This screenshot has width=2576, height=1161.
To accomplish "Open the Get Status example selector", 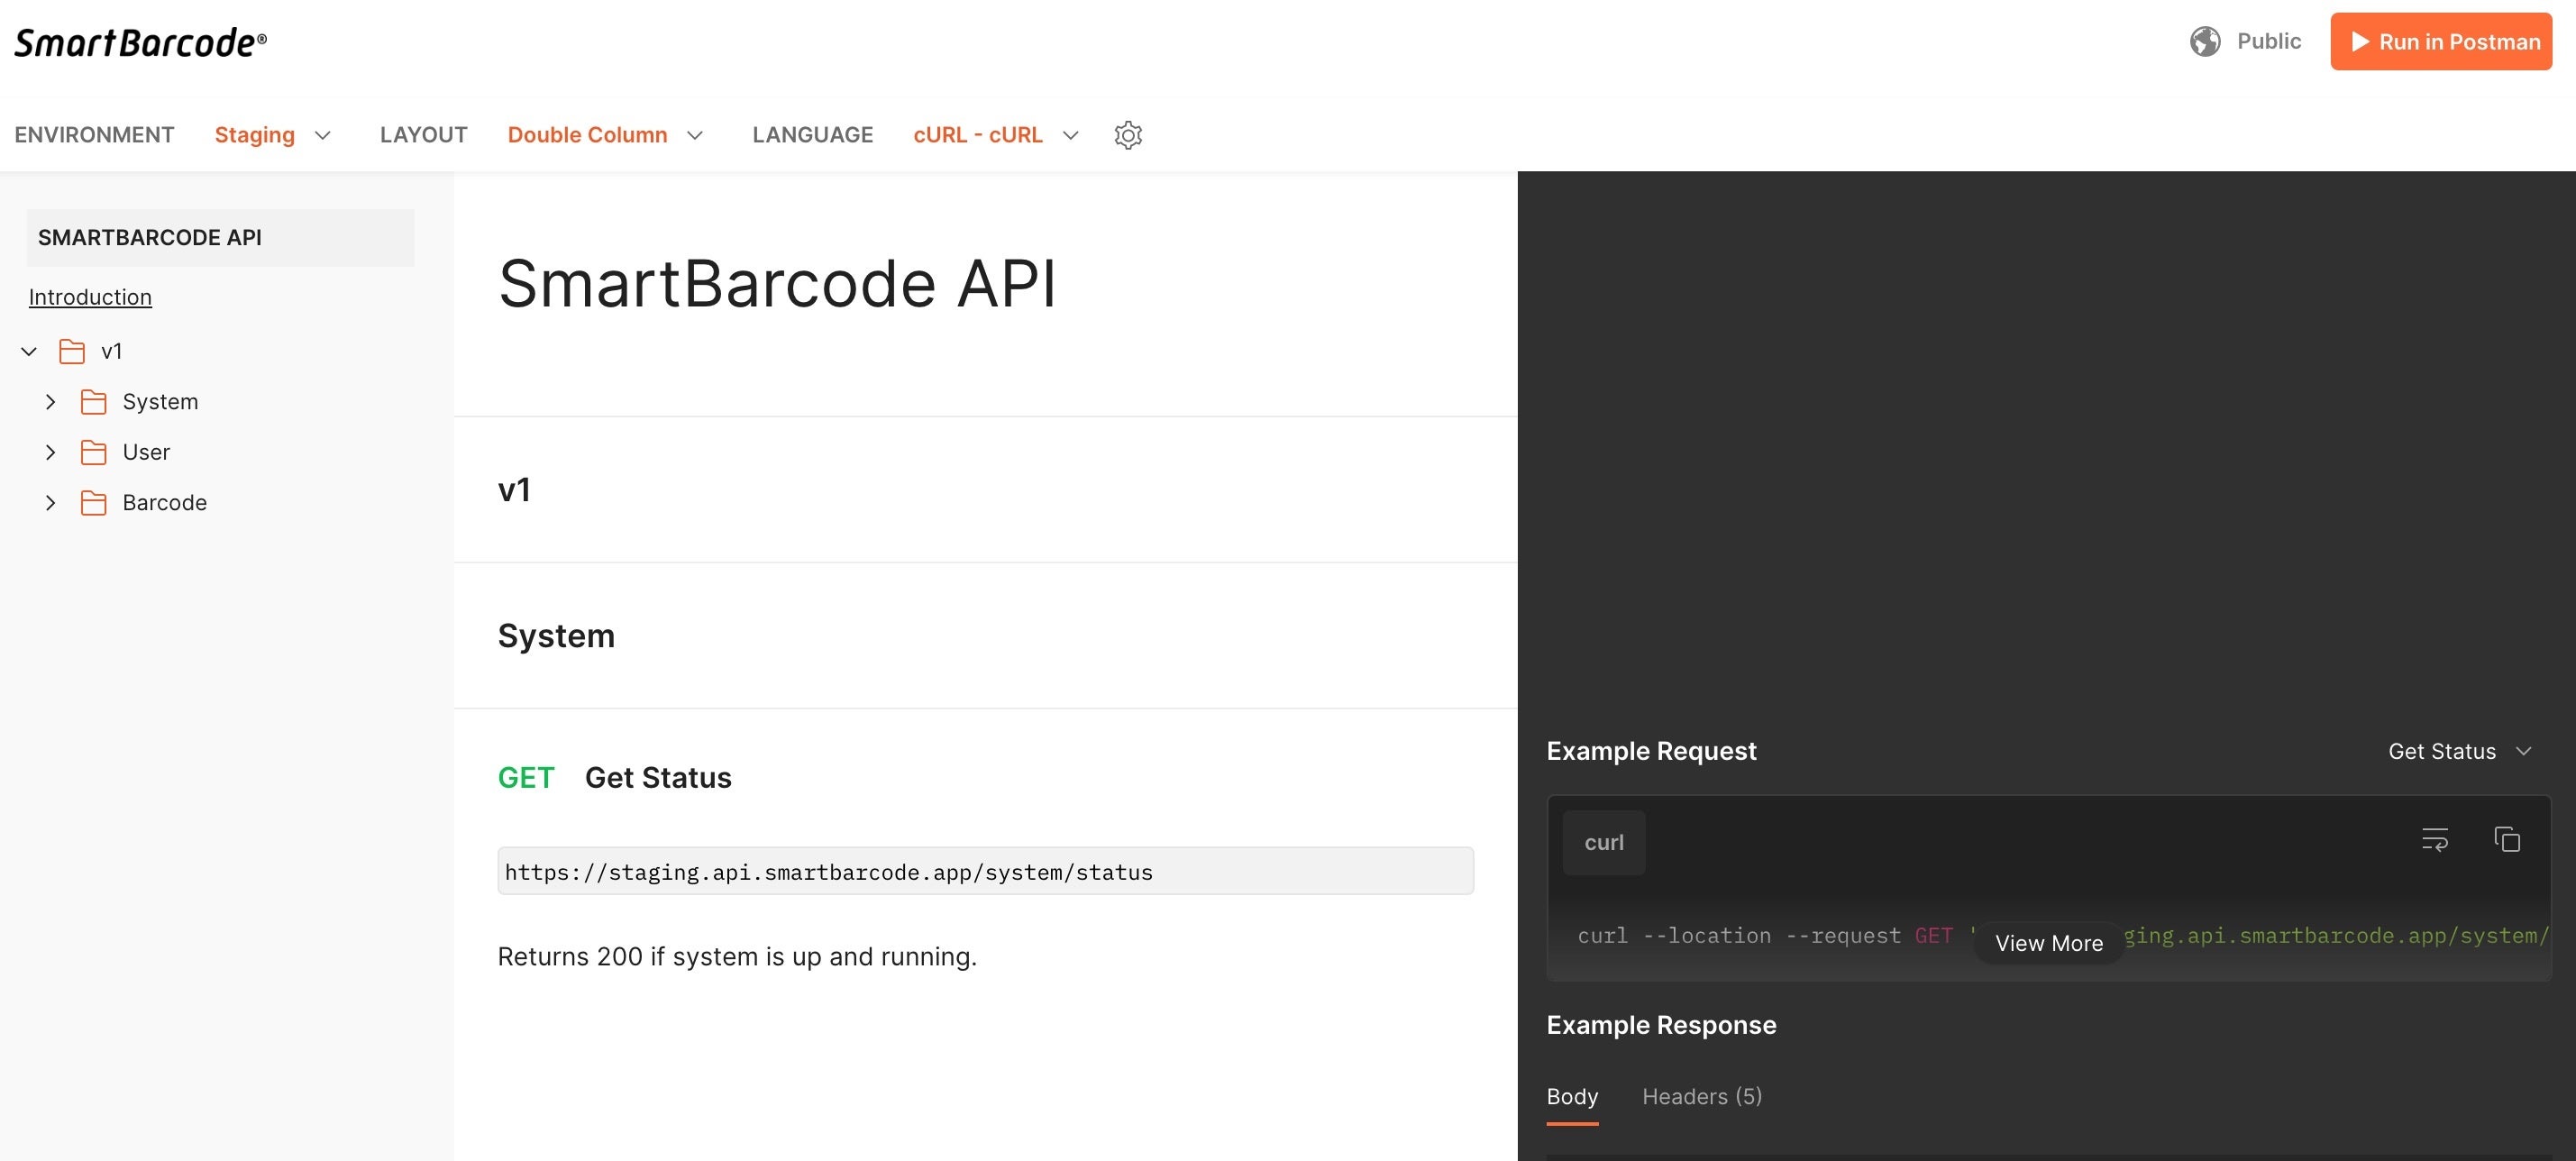I will [x=2459, y=751].
